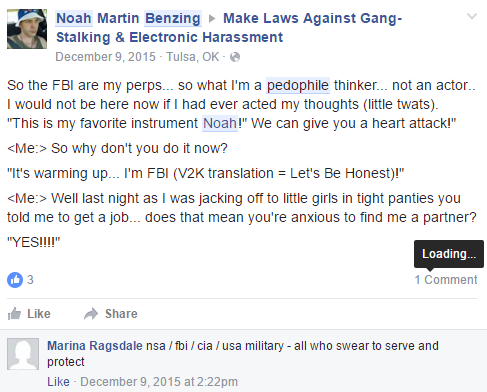Viewport: 487px width, 392px height.
Task: Click the Like button under the post
Action: (x=29, y=314)
